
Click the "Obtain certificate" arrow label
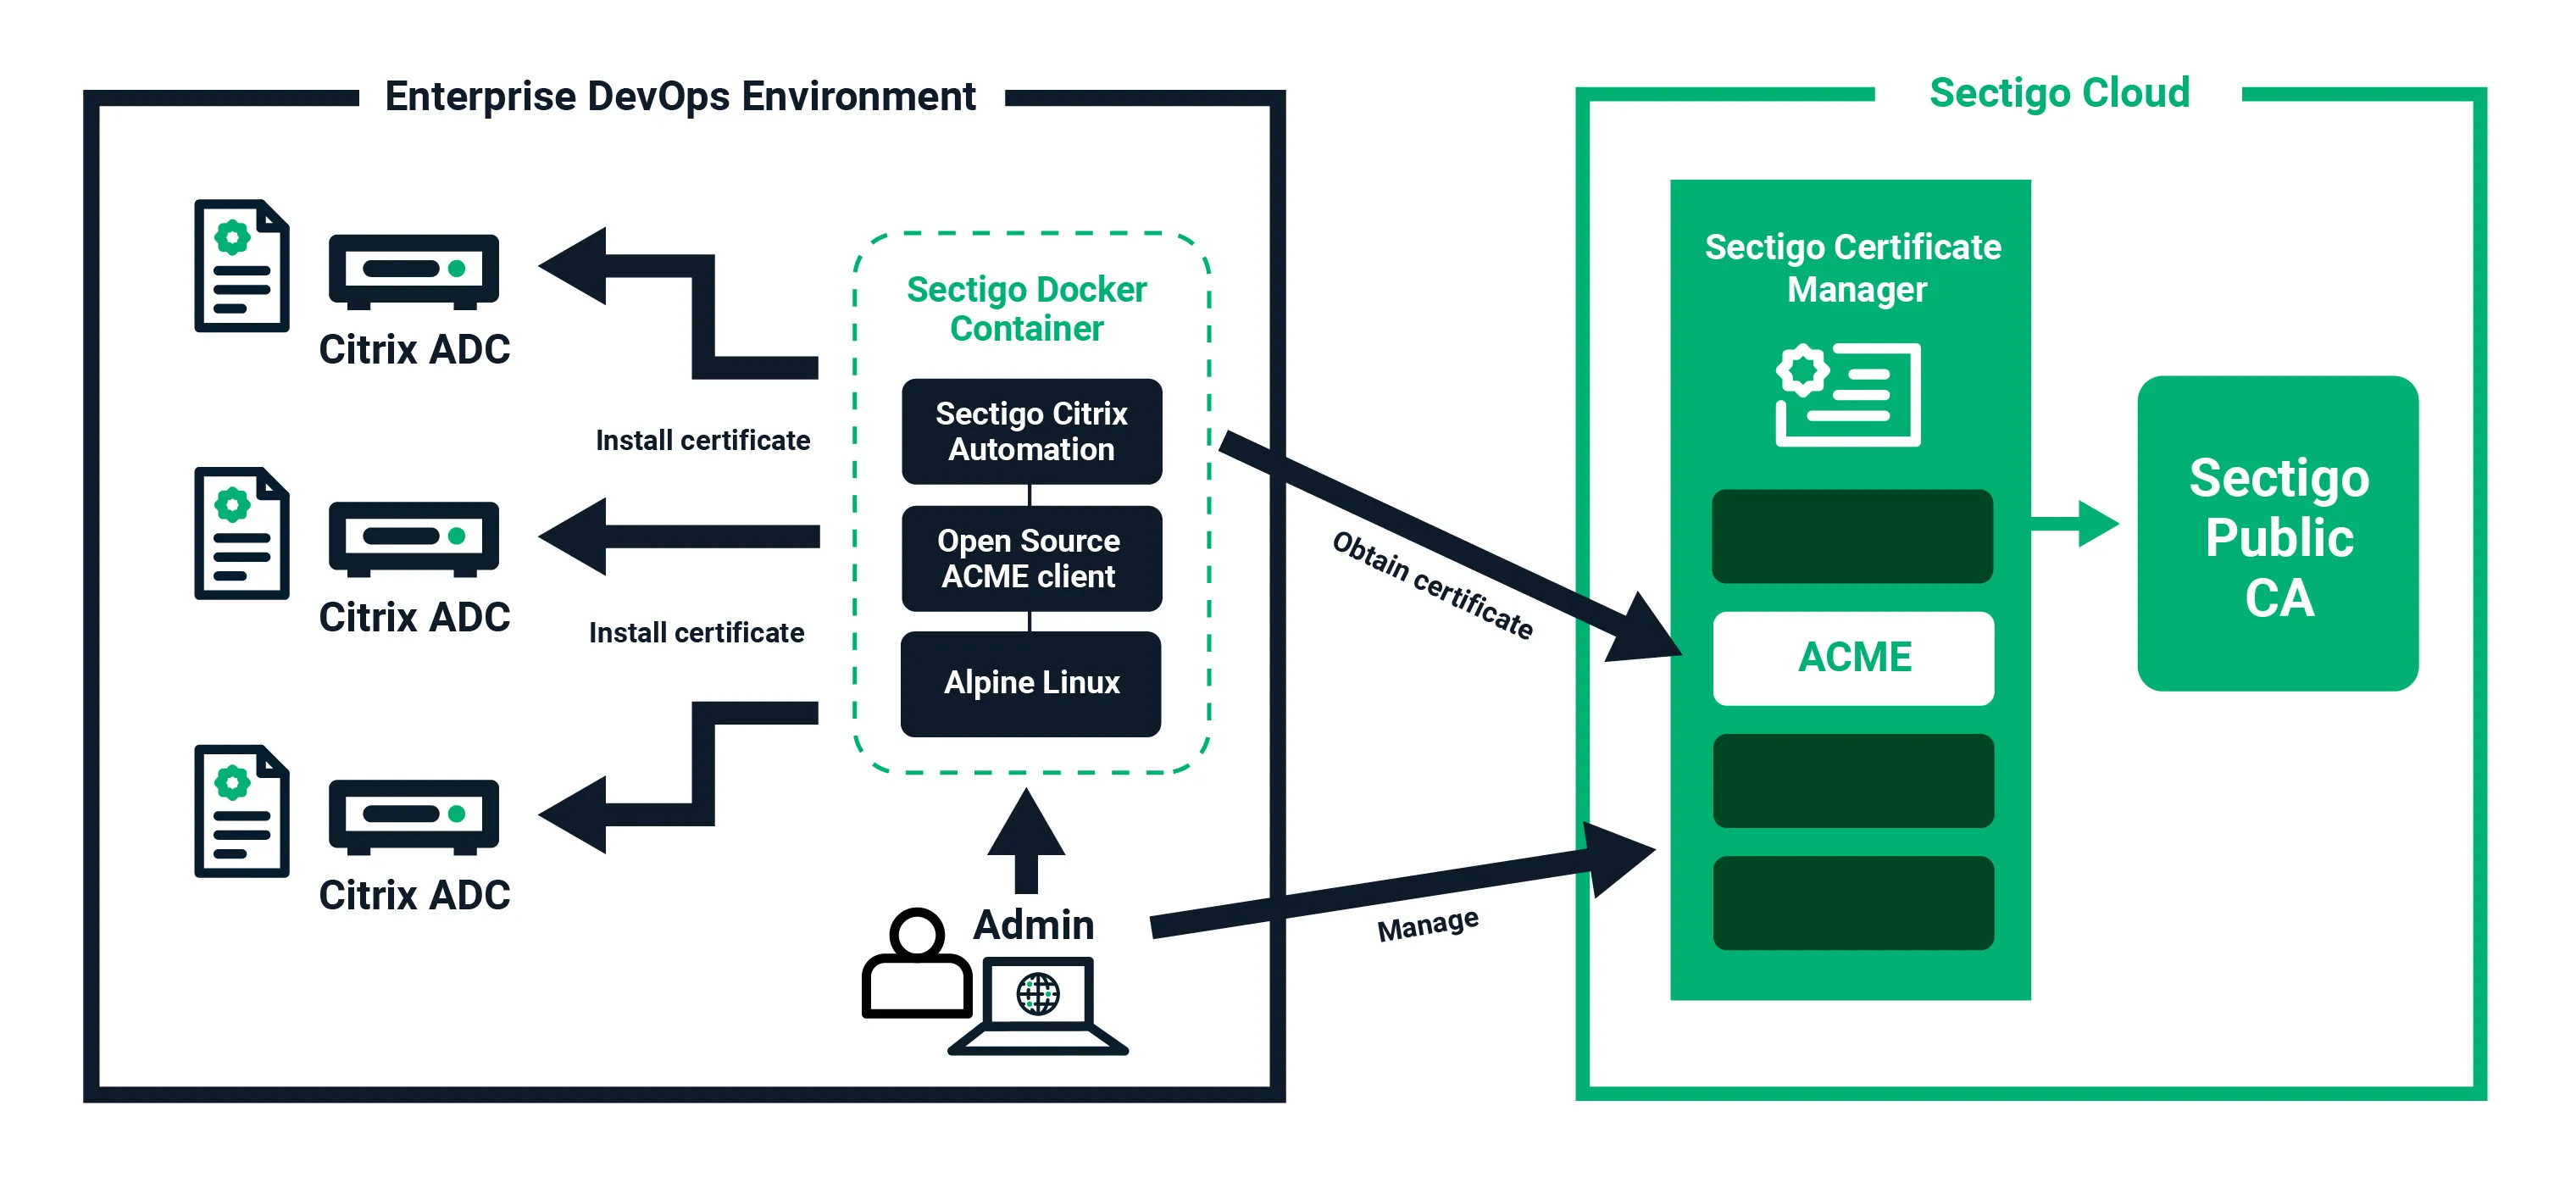pyautogui.click(x=1433, y=585)
